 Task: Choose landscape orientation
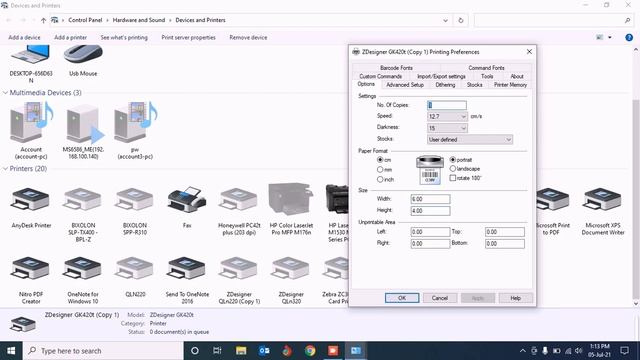[x=453, y=169]
